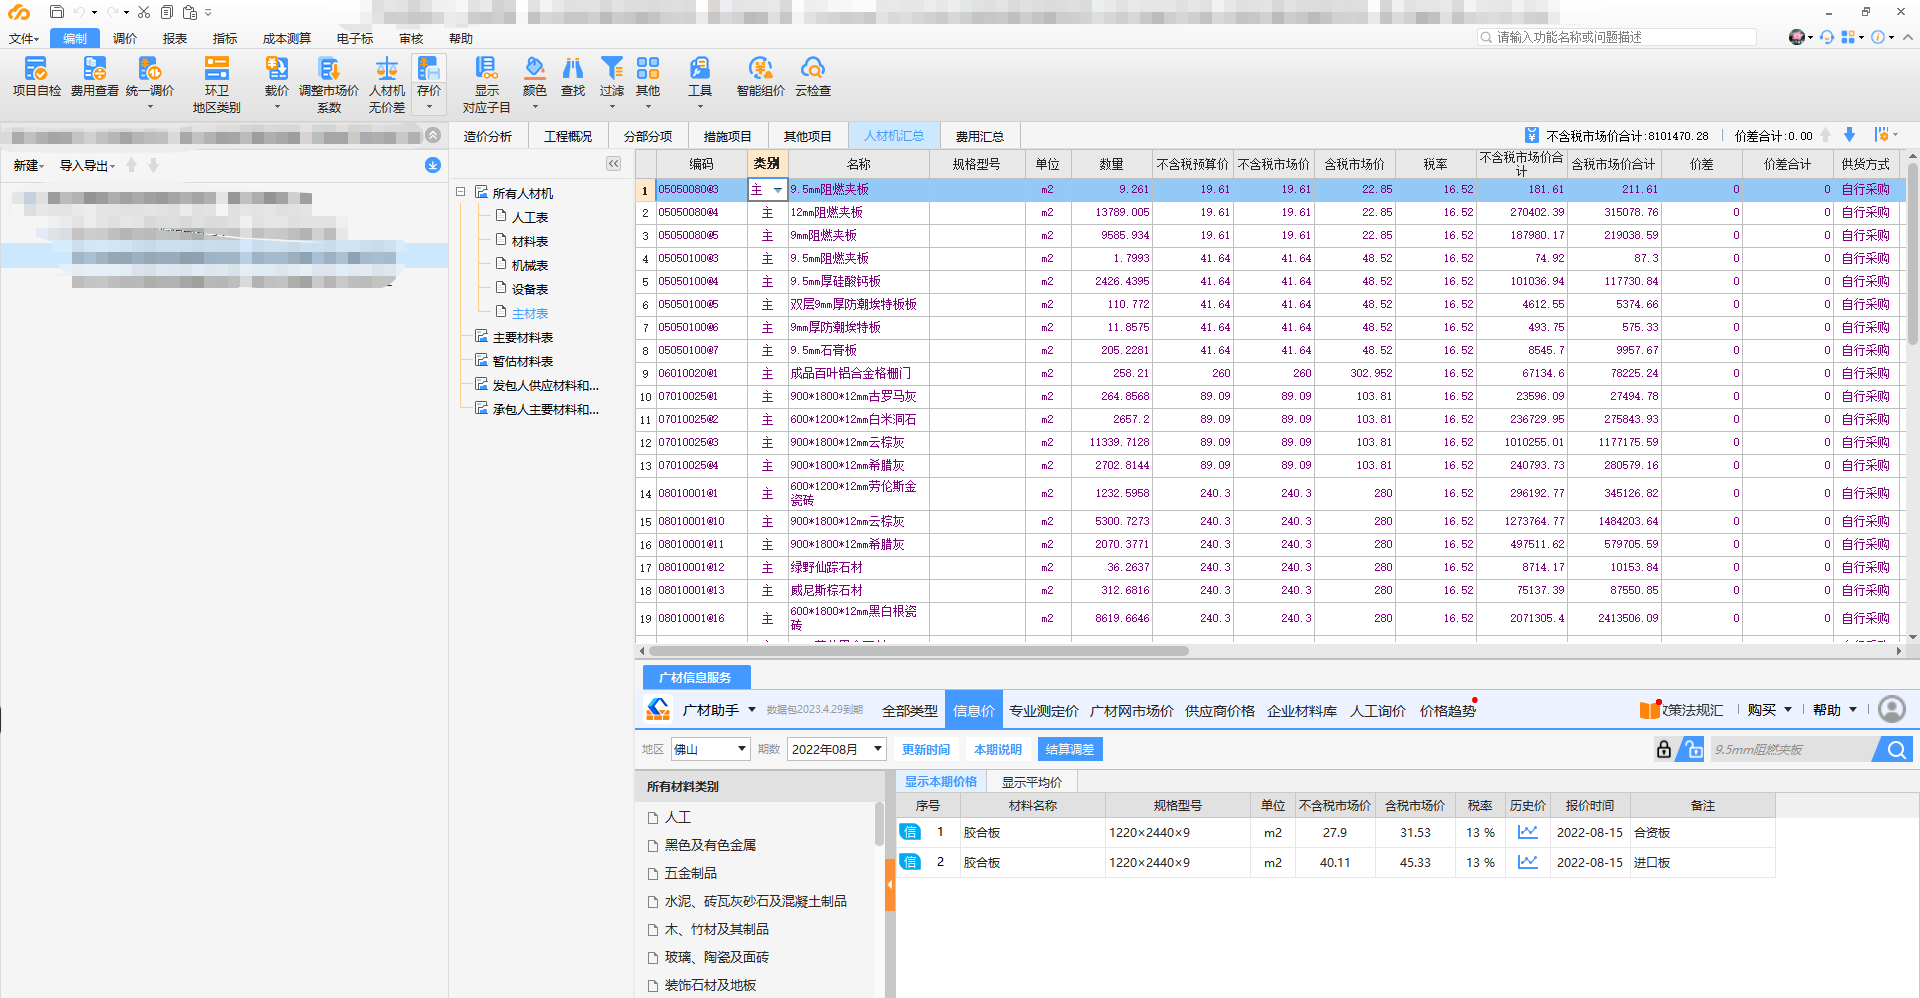1920x998 pixels.
Task: Click the user avatar in 广材助手 panel
Action: (x=1891, y=709)
